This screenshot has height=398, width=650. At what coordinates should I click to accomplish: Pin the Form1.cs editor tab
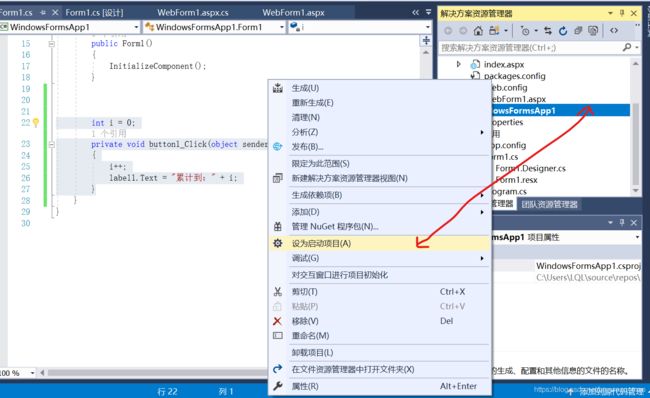click(x=43, y=12)
